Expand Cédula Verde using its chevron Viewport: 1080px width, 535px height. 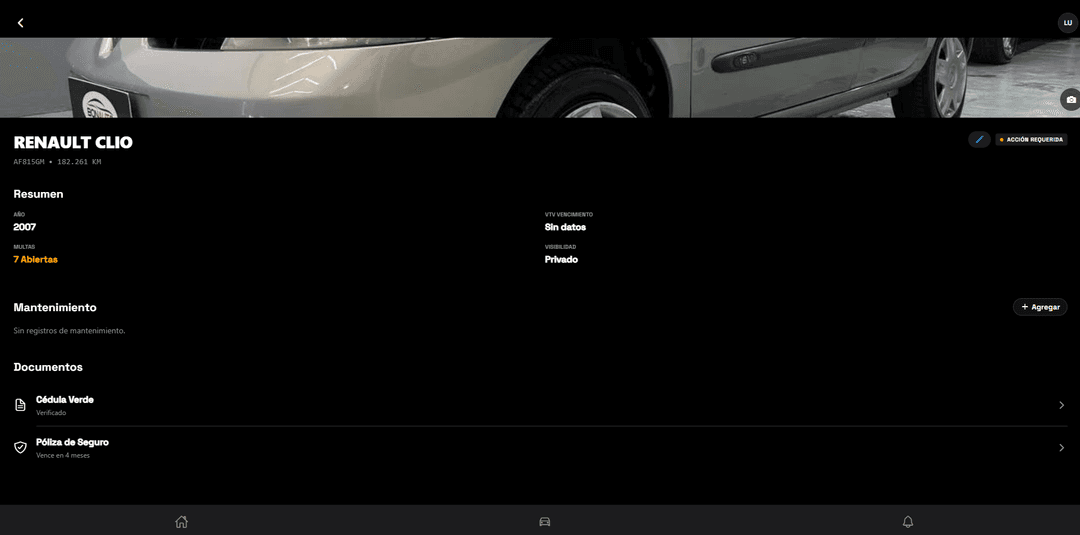pos(1061,405)
